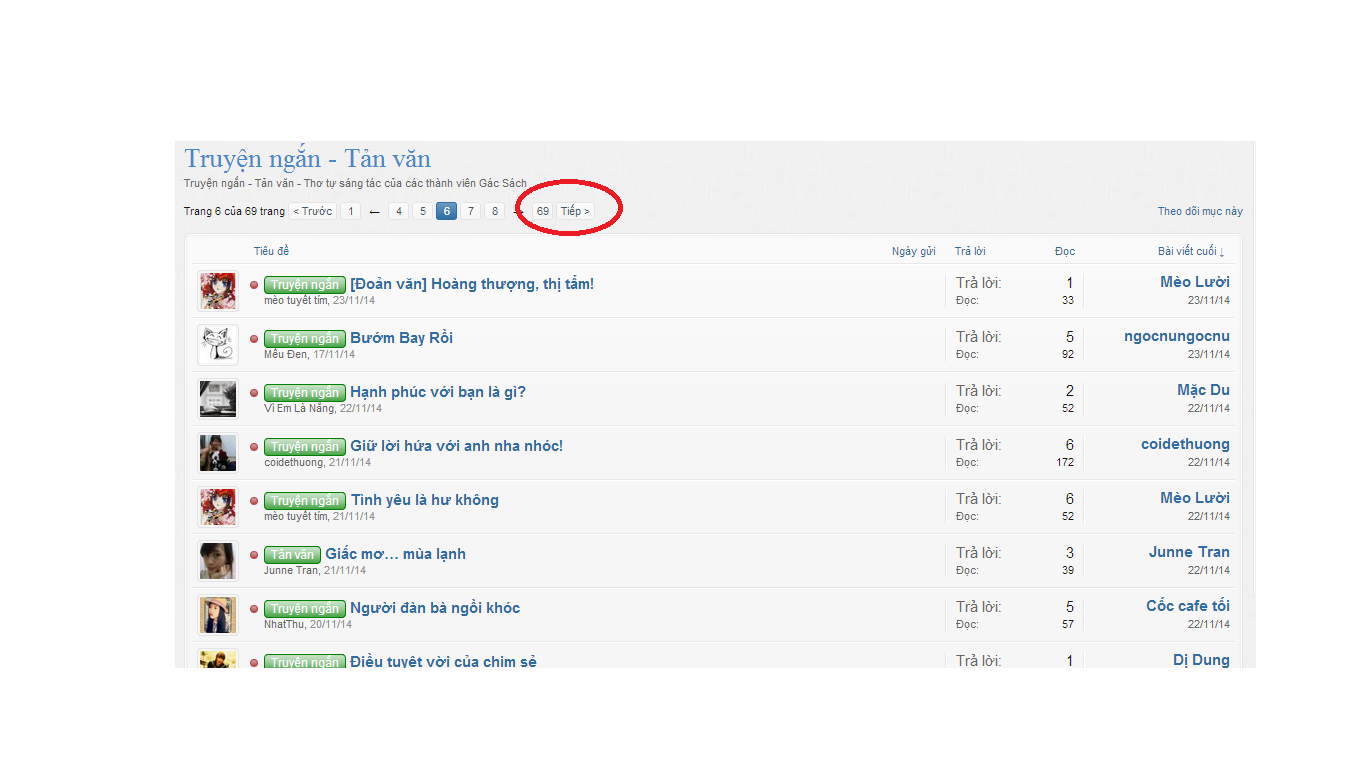Open last poster 'Junne Tran' profile

[1189, 552]
